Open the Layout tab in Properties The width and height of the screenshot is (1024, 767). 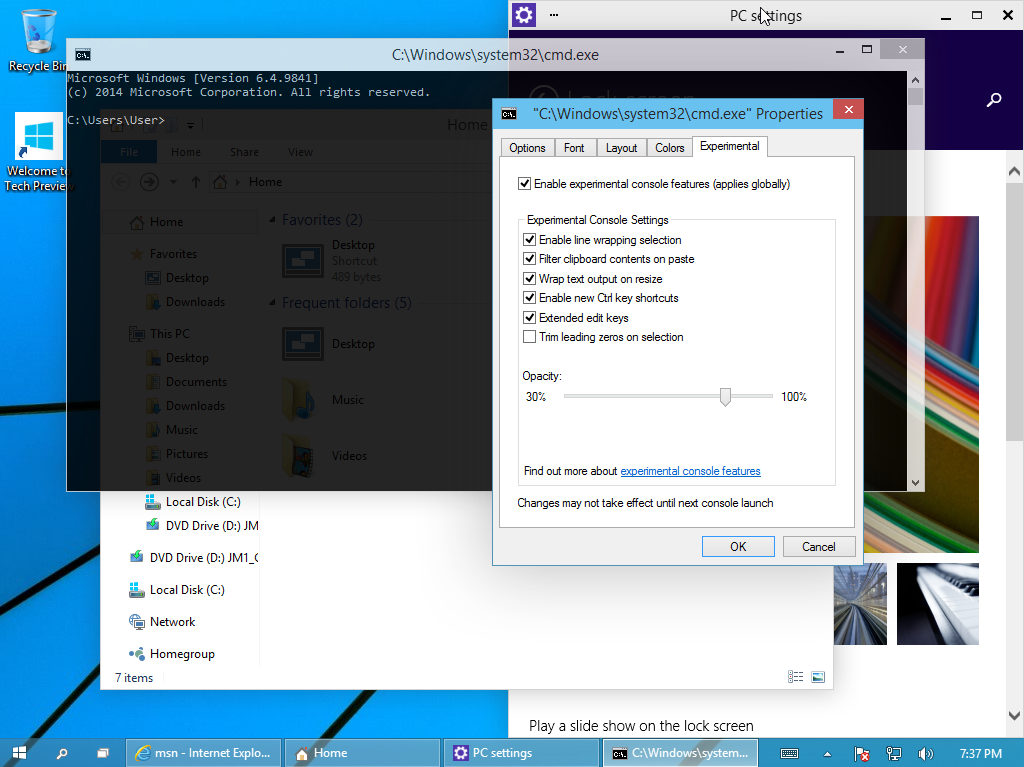(621, 148)
